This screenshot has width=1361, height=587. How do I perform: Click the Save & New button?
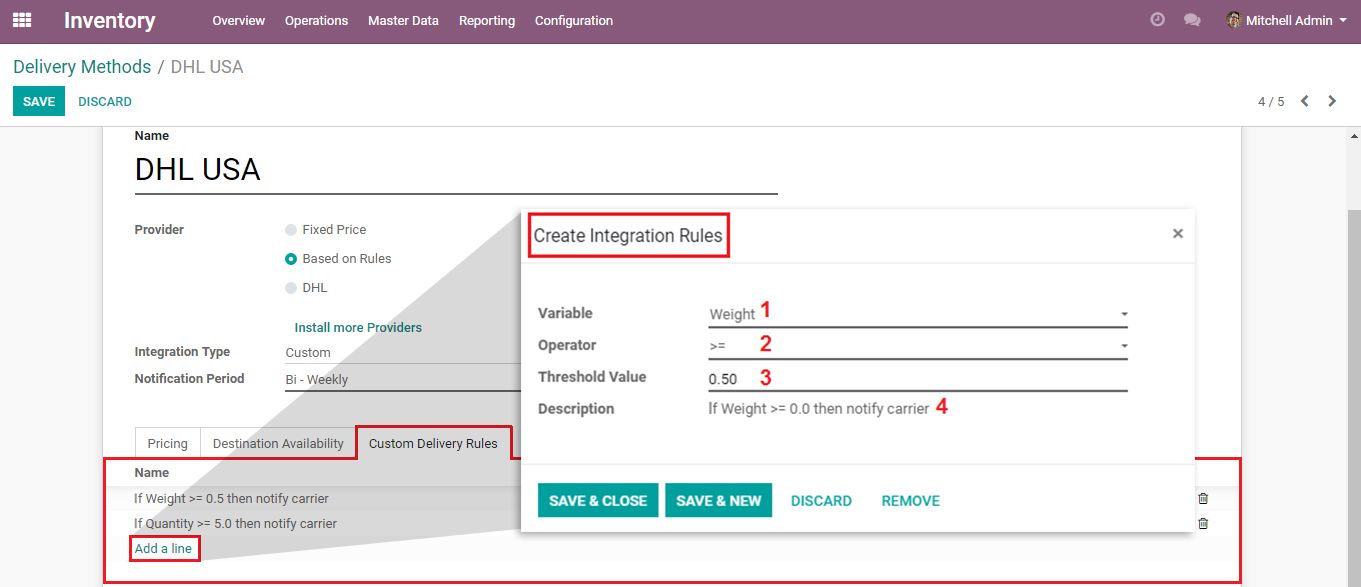click(x=719, y=501)
